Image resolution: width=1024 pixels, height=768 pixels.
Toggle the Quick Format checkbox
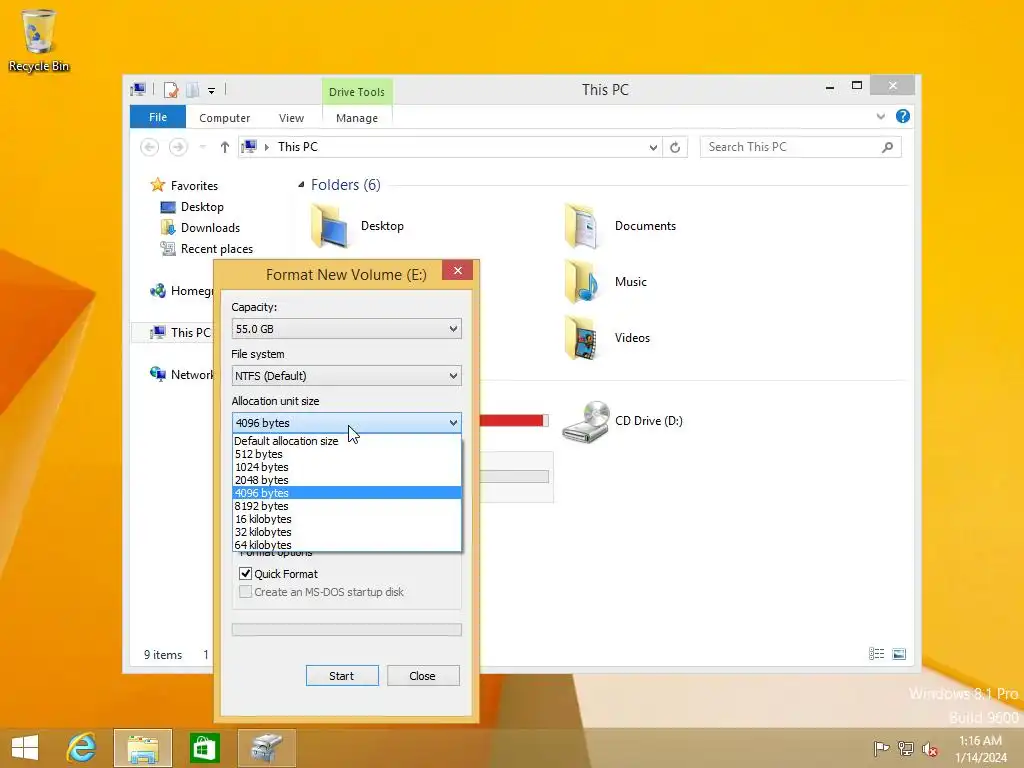[x=246, y=573]
